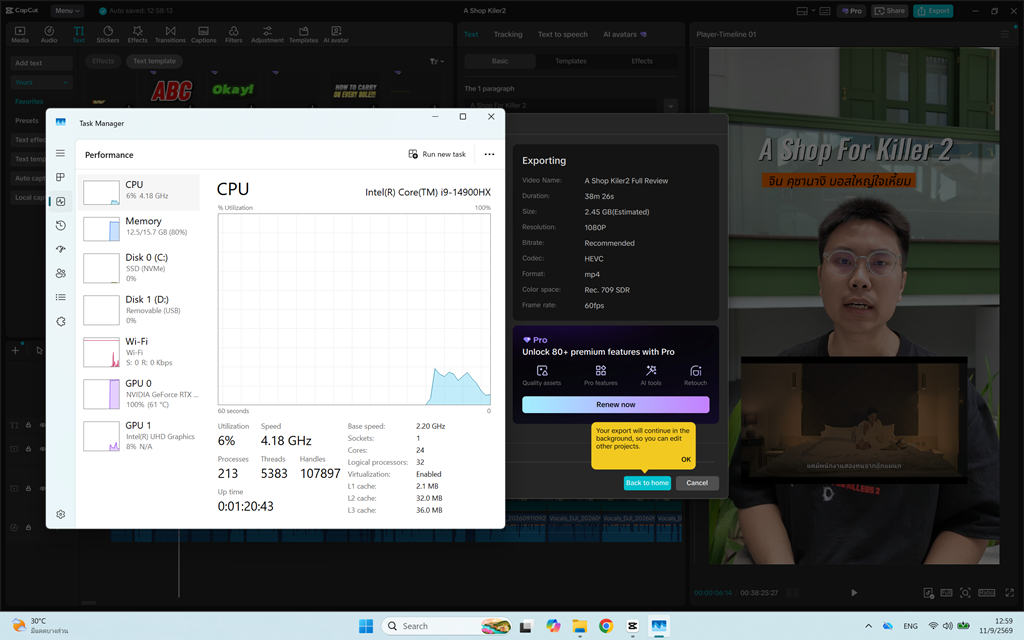The height and width of the screenshot is (640, 1024).
Task: Open Captions panel in CapCut toolbar
Action: [203, 35]
